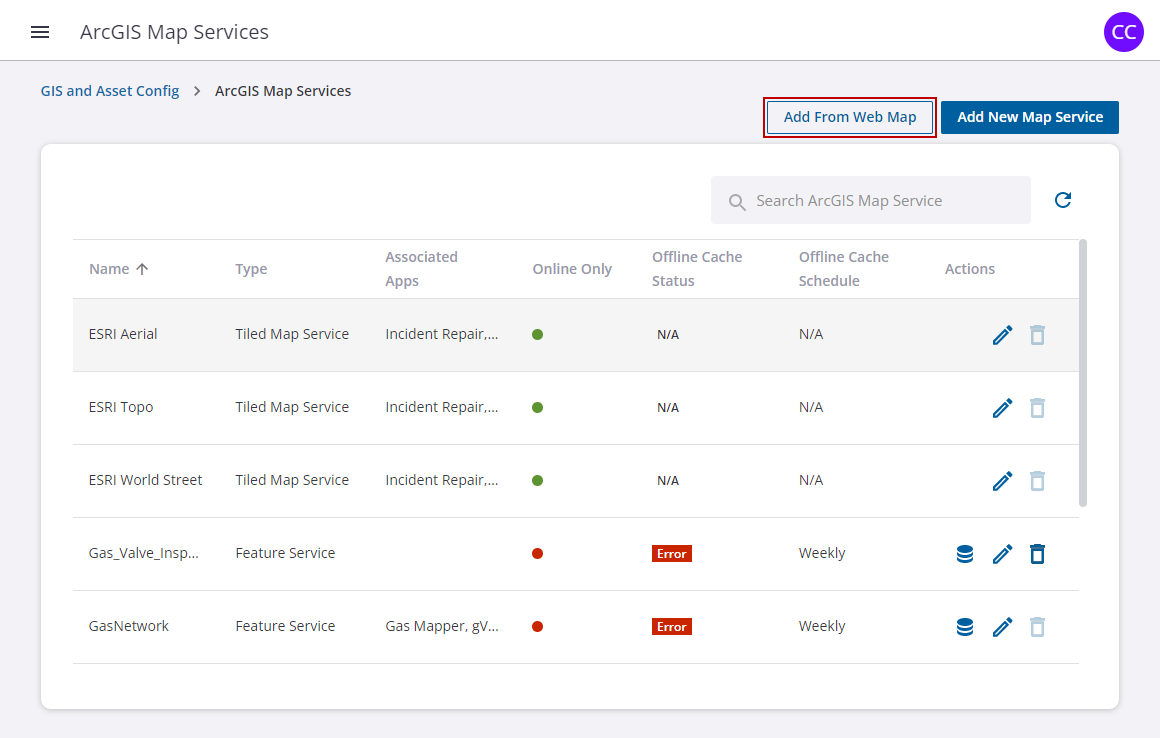Screen dimensions: 1160x738
Task: Edit the ESRI Aerial service
Action: click(1002, 335)
